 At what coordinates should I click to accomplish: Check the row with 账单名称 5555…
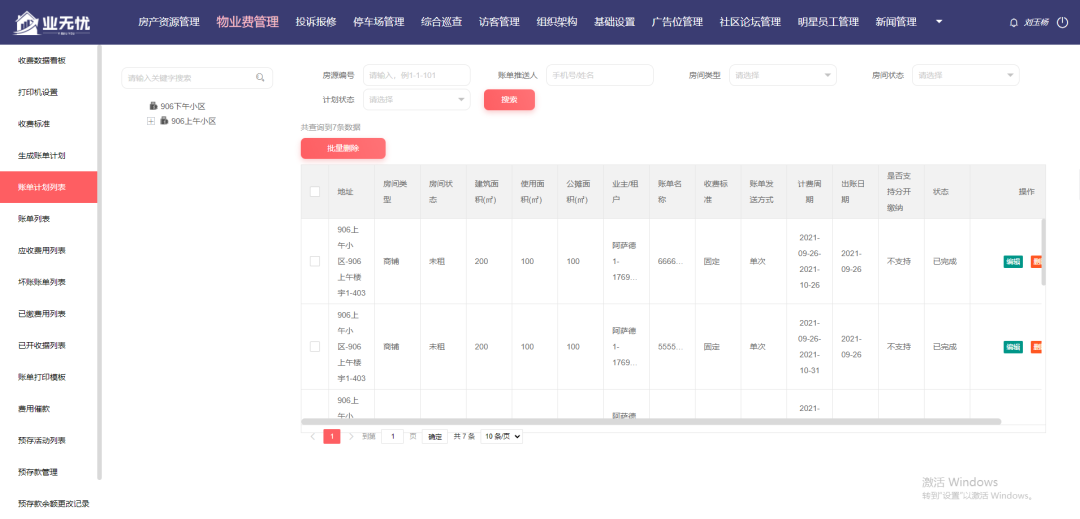315,347
